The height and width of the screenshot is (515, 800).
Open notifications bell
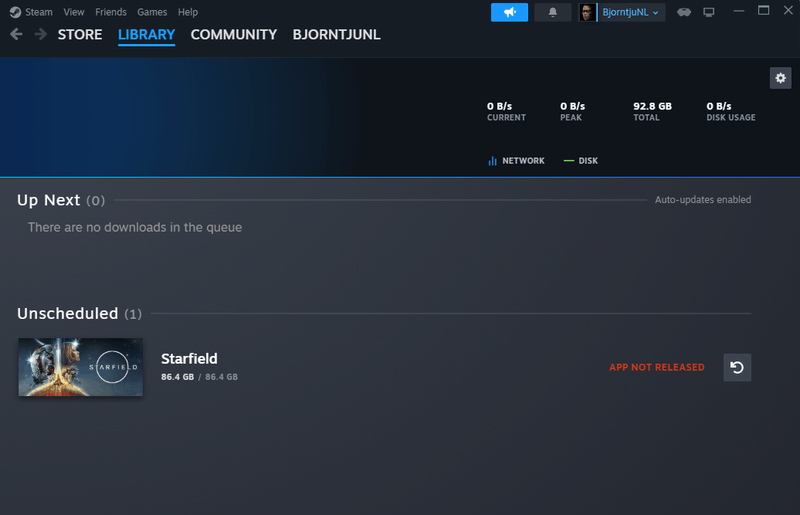tap(553, 12)
